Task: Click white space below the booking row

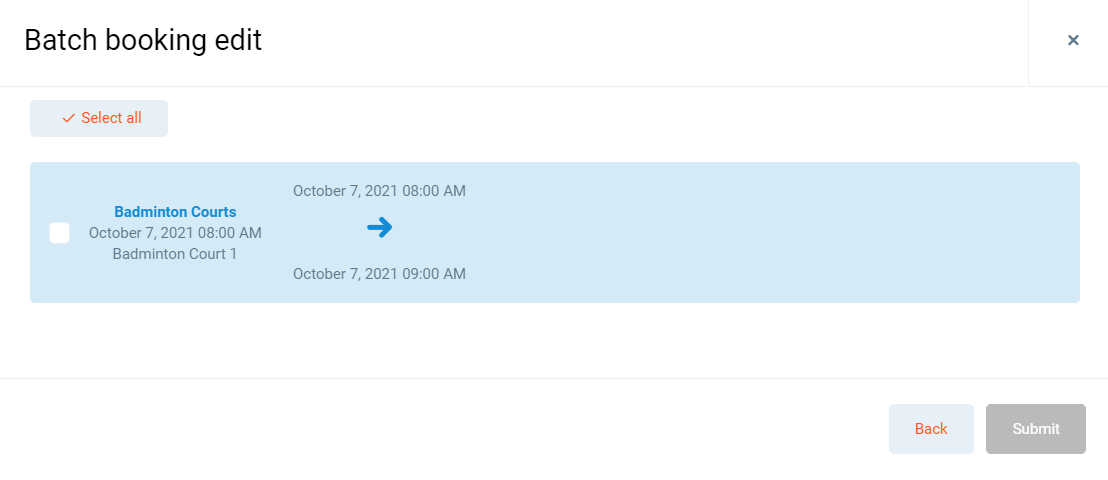Action: tap(550, 340)
